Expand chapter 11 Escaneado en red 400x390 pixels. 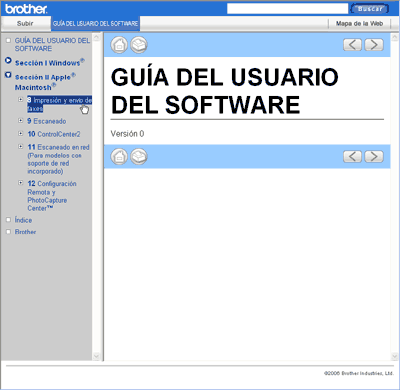tap(21, 146)
